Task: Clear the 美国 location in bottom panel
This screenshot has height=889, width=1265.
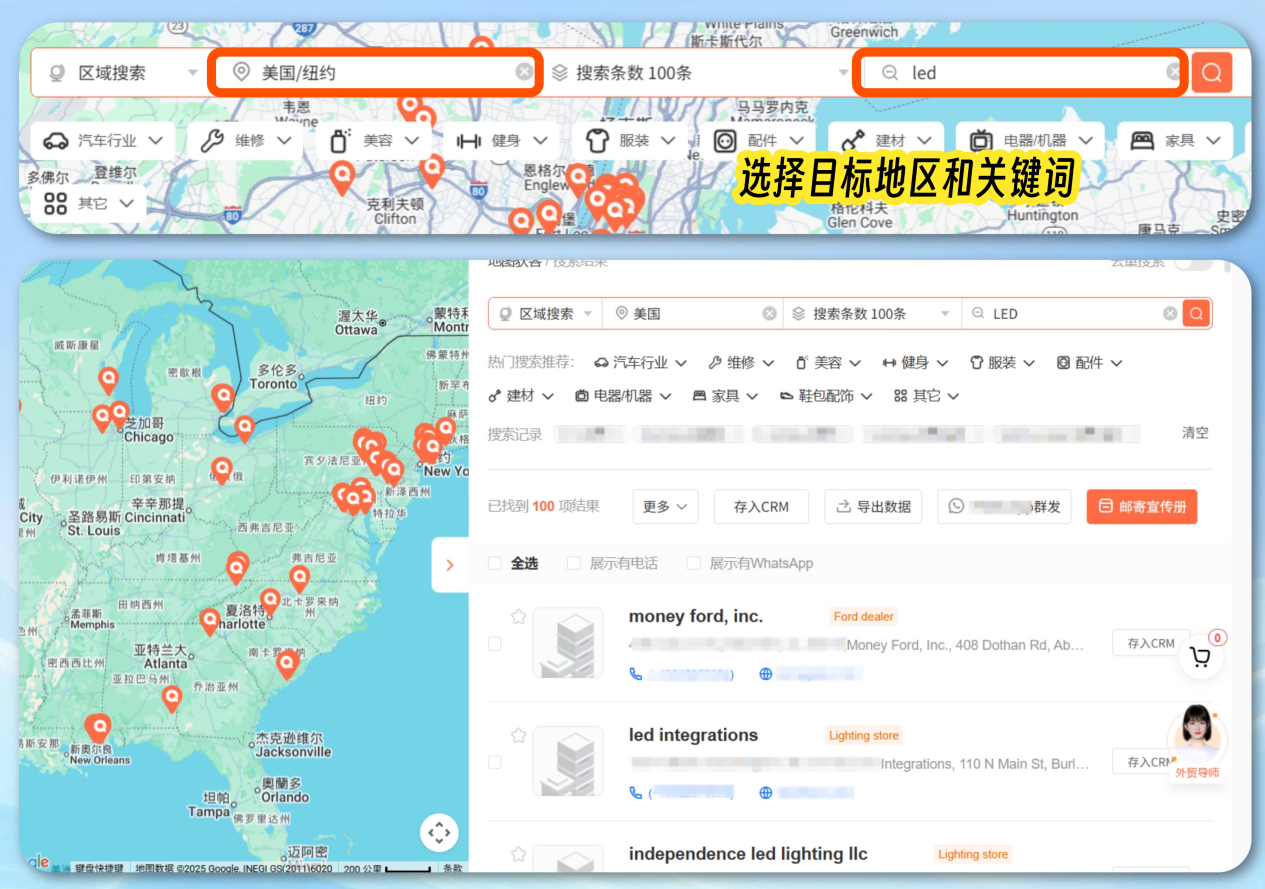Action: pyautogui.click(x=769, y=313)
